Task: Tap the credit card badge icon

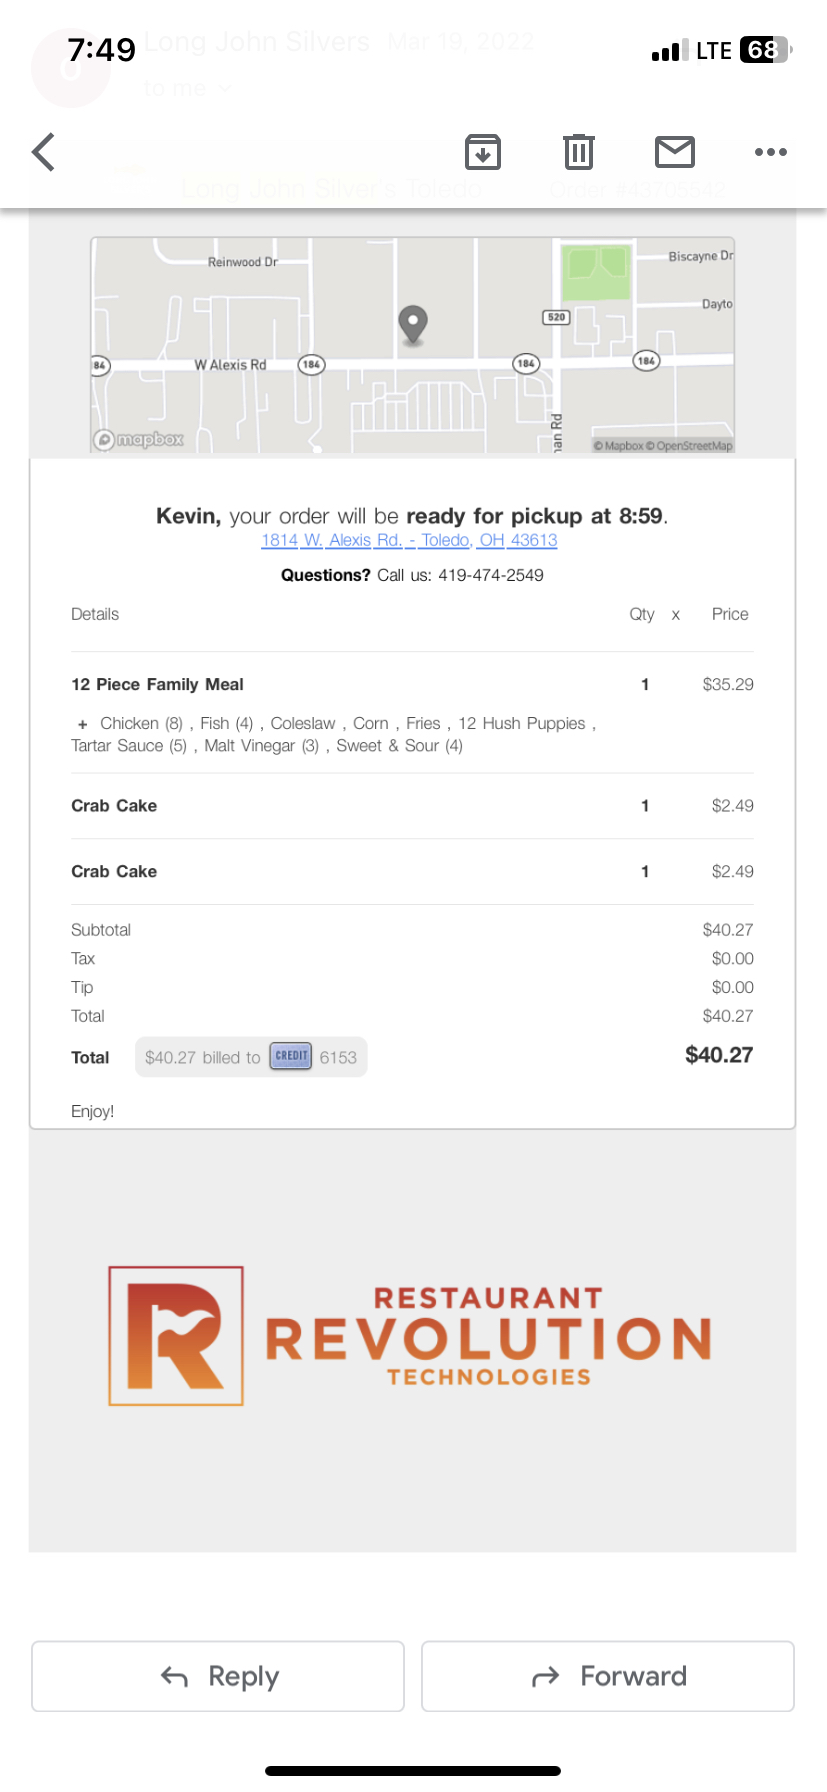Action: point(291,1056)
